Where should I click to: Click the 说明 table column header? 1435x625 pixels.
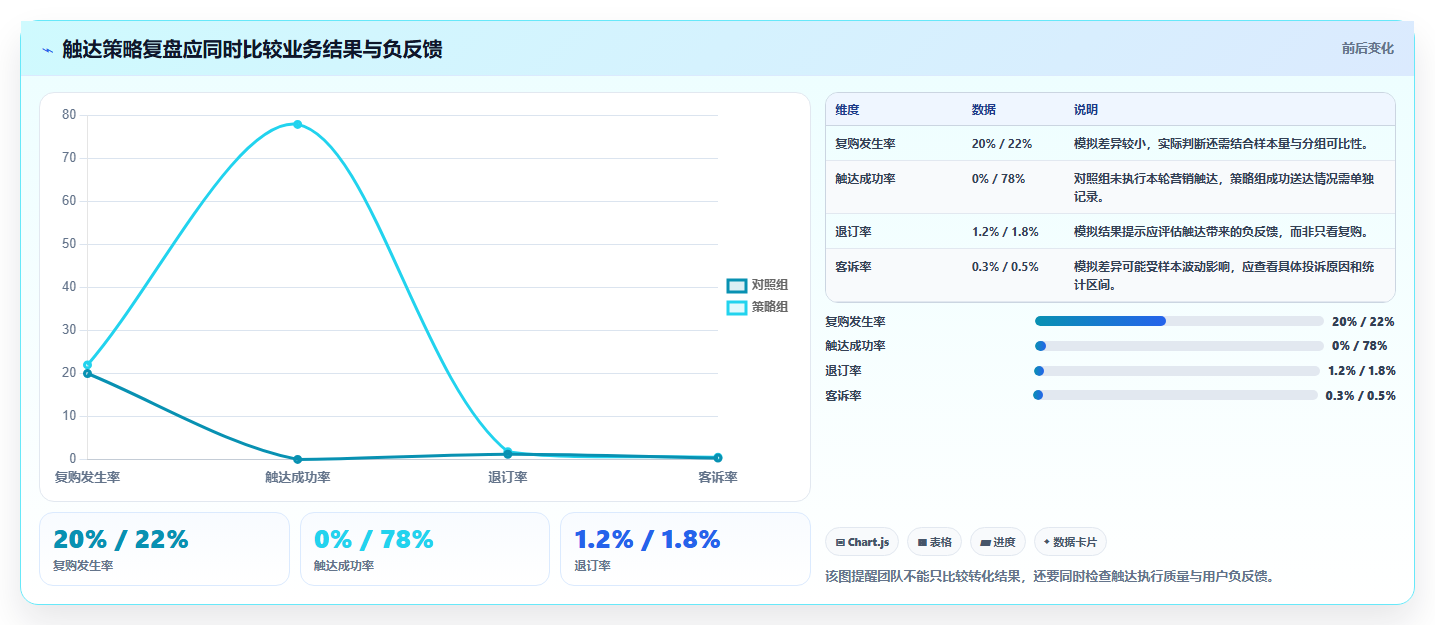point(1086,110)
